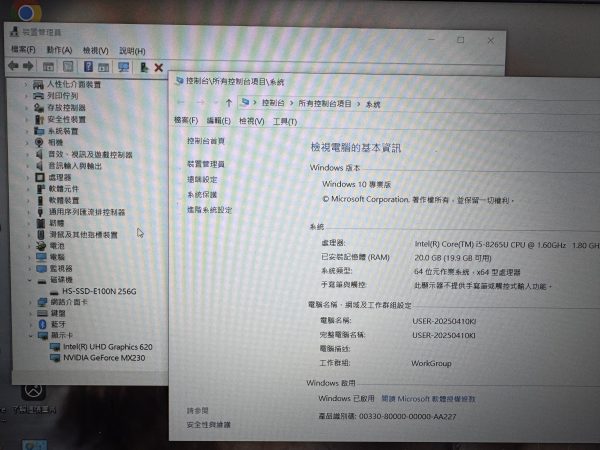Open 檔案(F) menu in the System window

click(186, 120)
